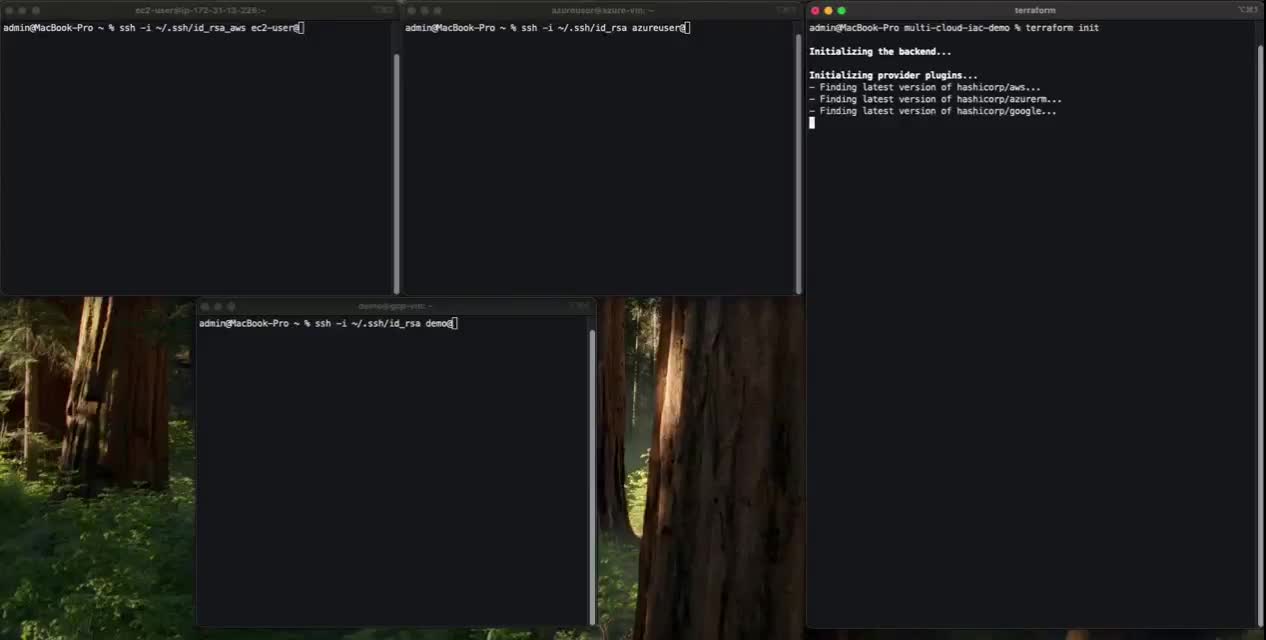This screenshot has width=1266, height=640.
Task: Click the hashicorp/aws version line
Action: tap(925, 88)
